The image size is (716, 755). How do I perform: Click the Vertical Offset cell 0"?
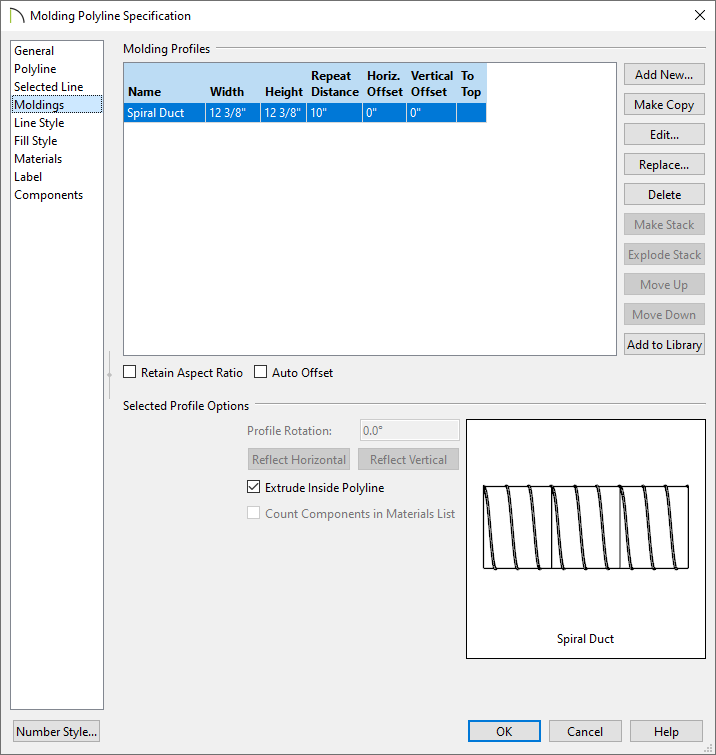(431, 113)
